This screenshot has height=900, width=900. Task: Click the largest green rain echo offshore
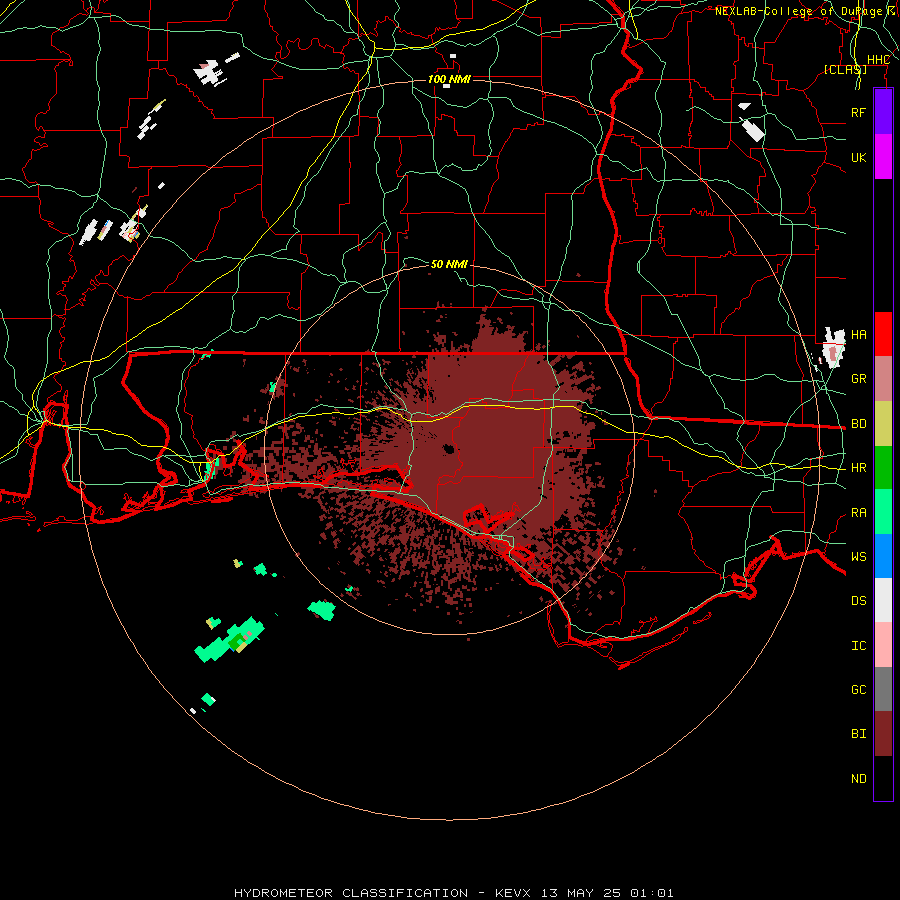230,640
